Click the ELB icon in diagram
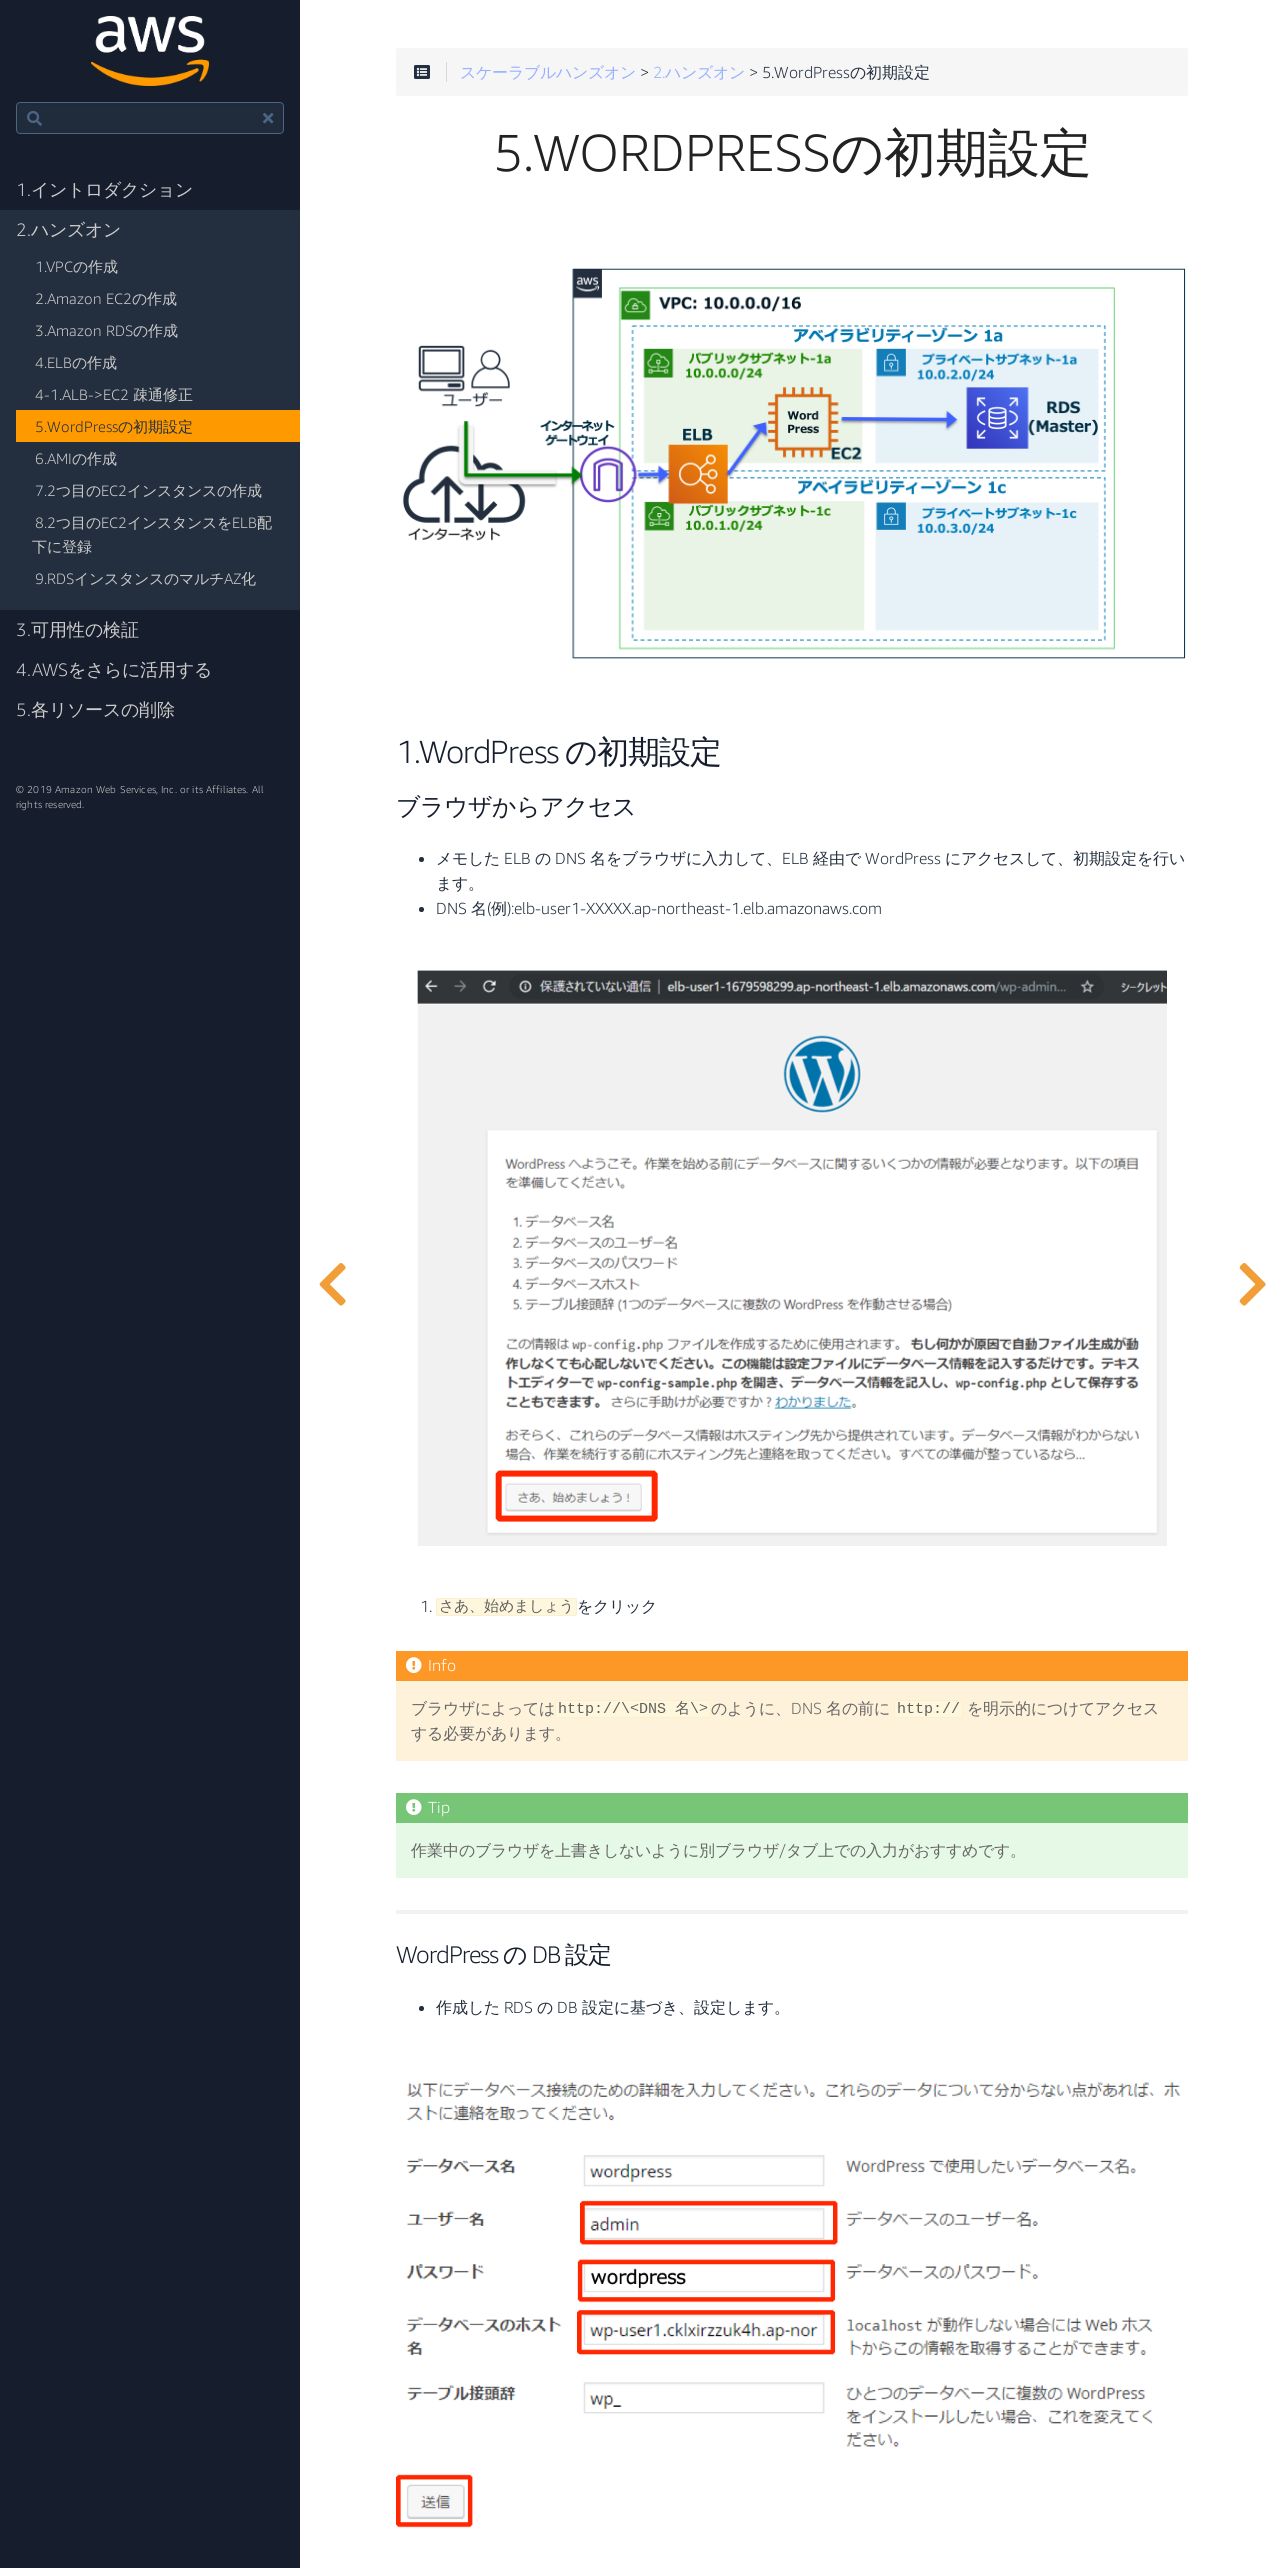1284x2568 pixels. pos(697,472)
